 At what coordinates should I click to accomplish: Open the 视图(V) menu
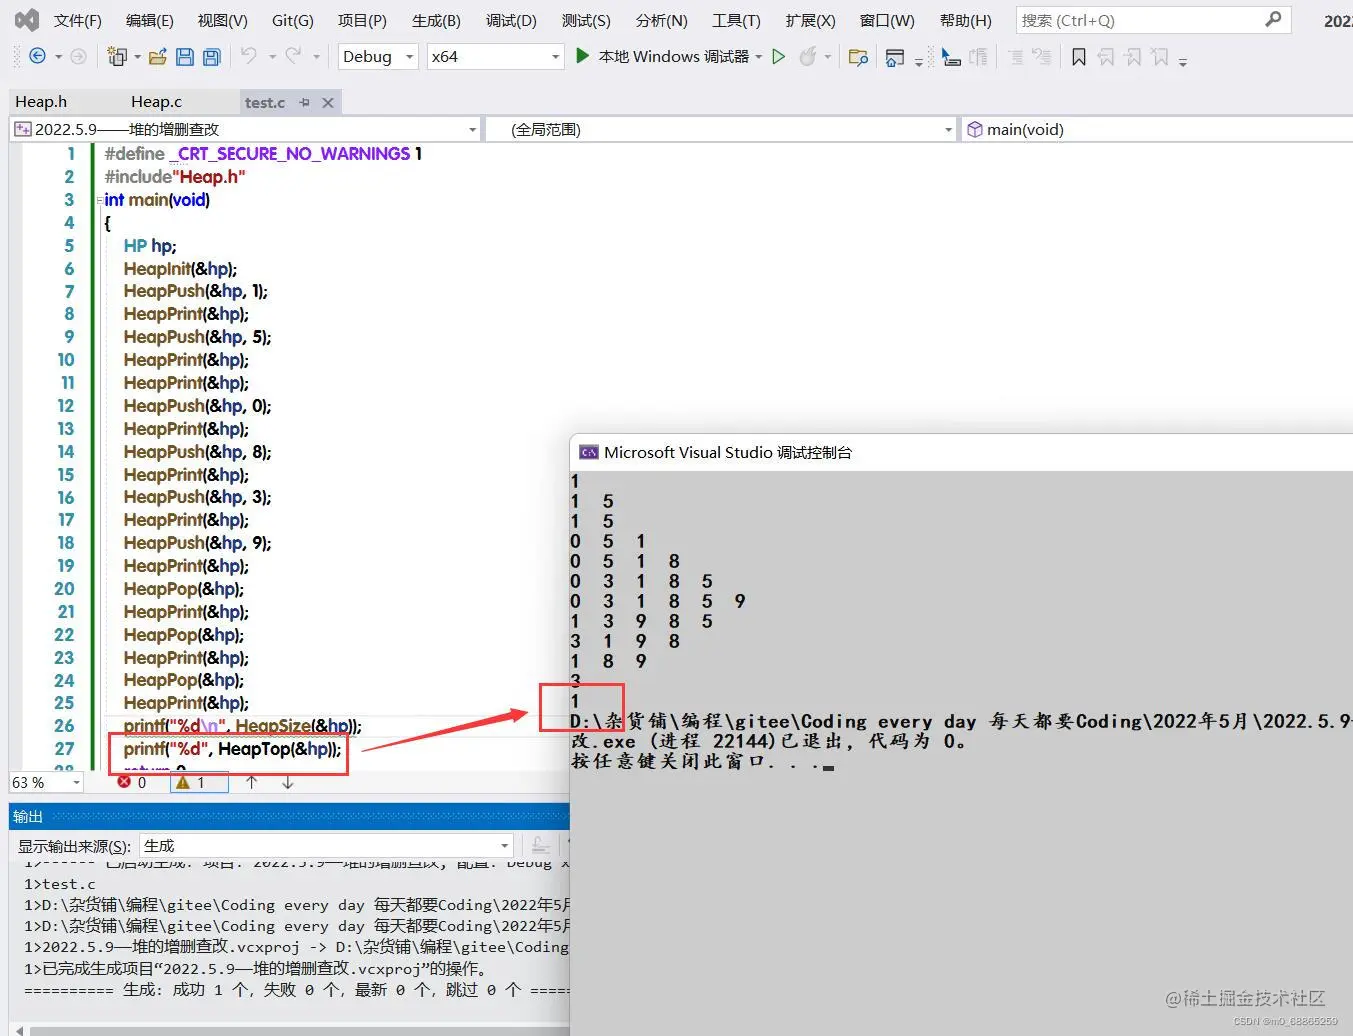(222, 20)
